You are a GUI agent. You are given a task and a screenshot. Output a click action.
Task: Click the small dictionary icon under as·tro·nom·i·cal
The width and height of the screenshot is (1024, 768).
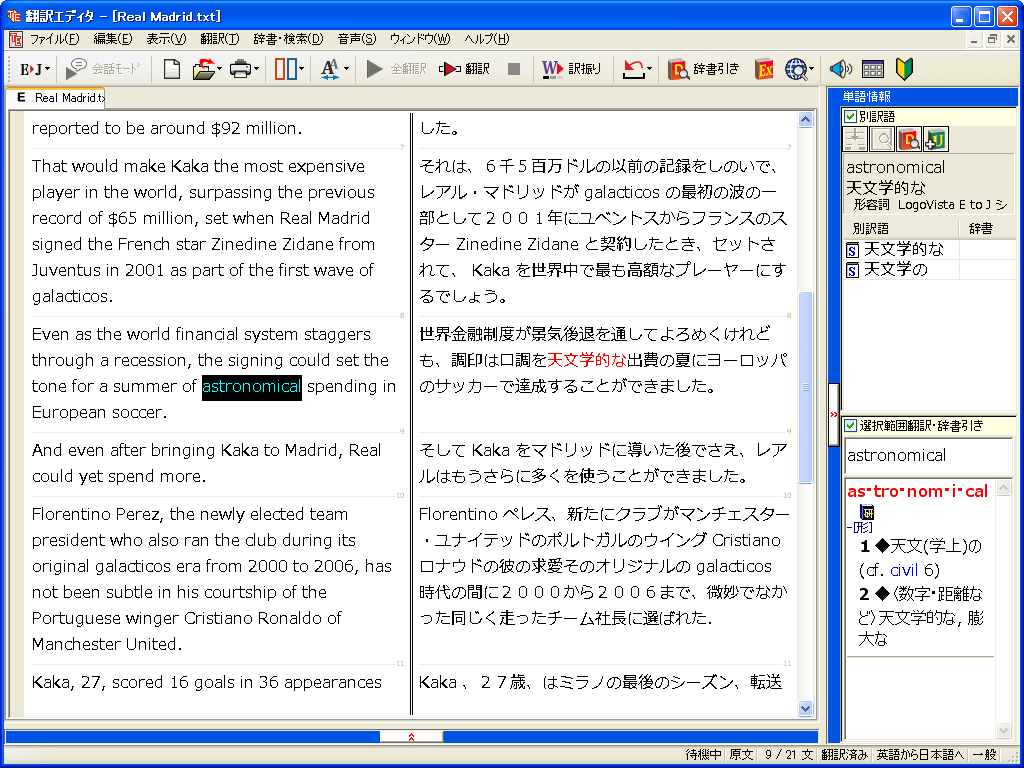pyautogui.click(x=867, y=512)
